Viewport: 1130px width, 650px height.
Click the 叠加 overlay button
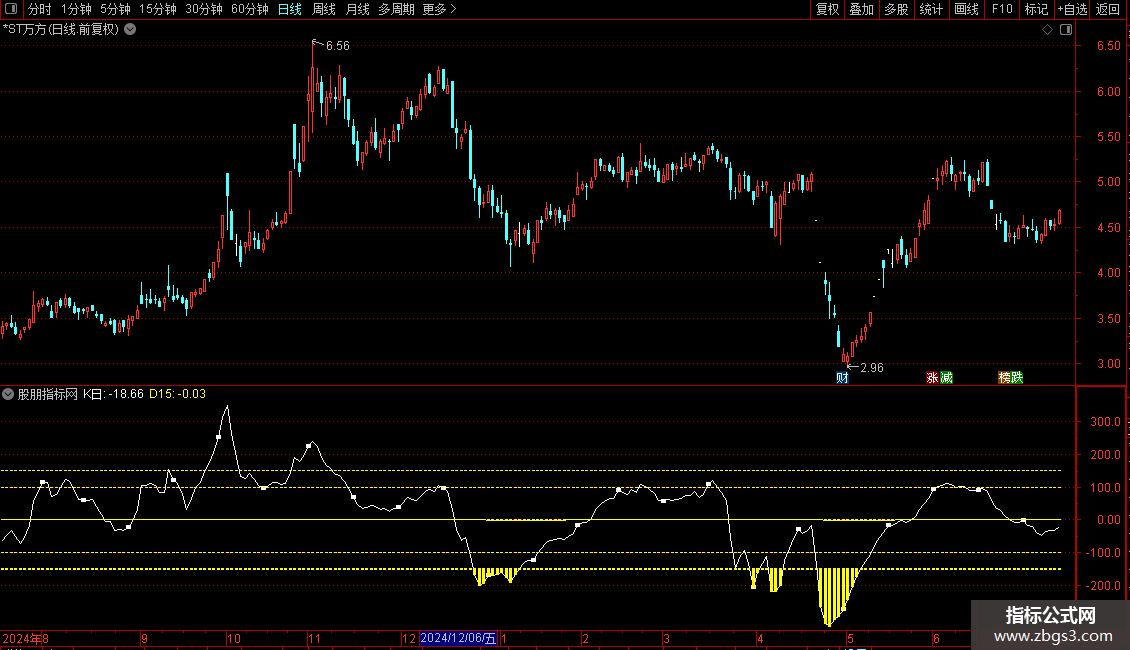pos(861,9)
